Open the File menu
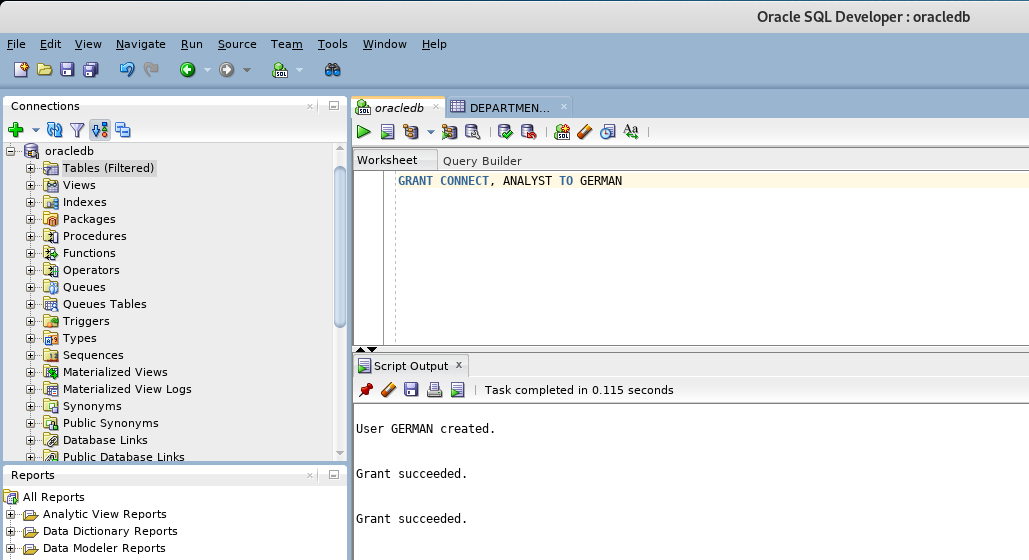 coord(16,44)
